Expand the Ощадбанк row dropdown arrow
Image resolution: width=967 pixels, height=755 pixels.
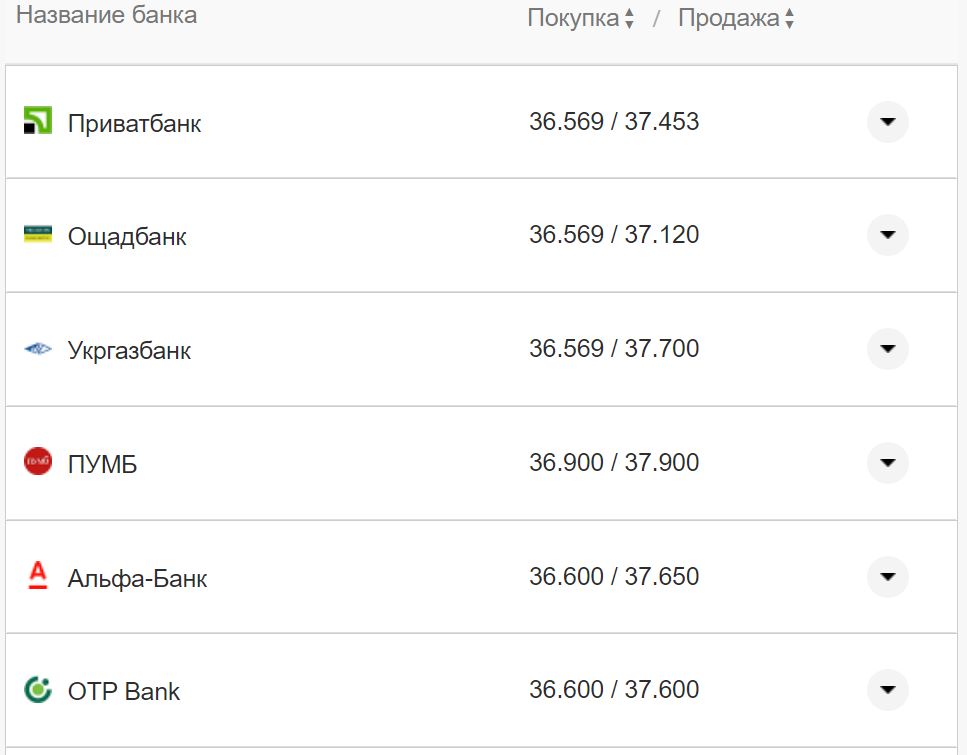887,235
